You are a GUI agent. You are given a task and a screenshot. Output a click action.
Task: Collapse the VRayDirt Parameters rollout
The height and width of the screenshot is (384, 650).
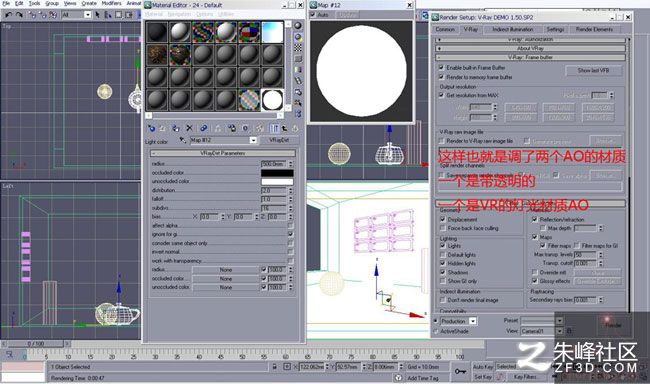click(x=223, y=153)
